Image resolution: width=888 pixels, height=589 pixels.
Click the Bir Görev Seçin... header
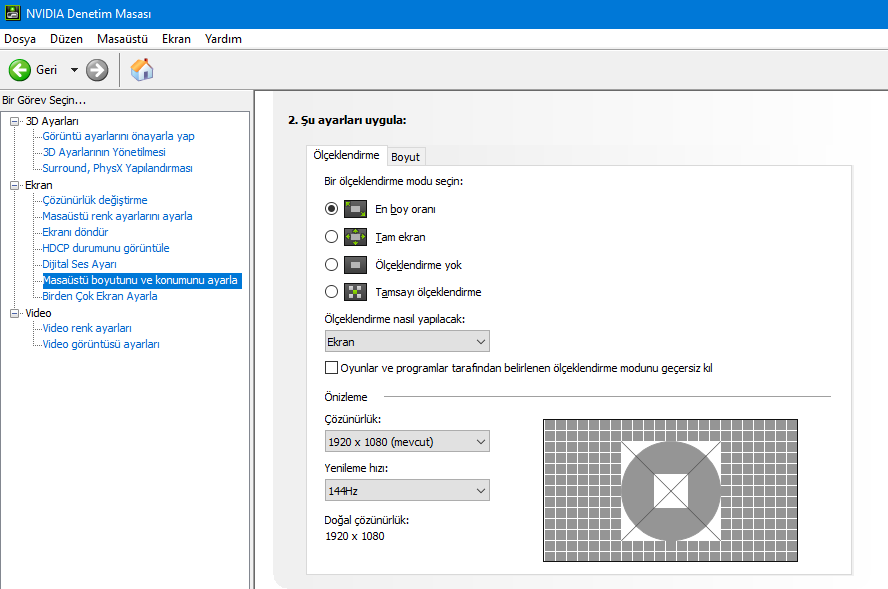[x=44, y=100]
